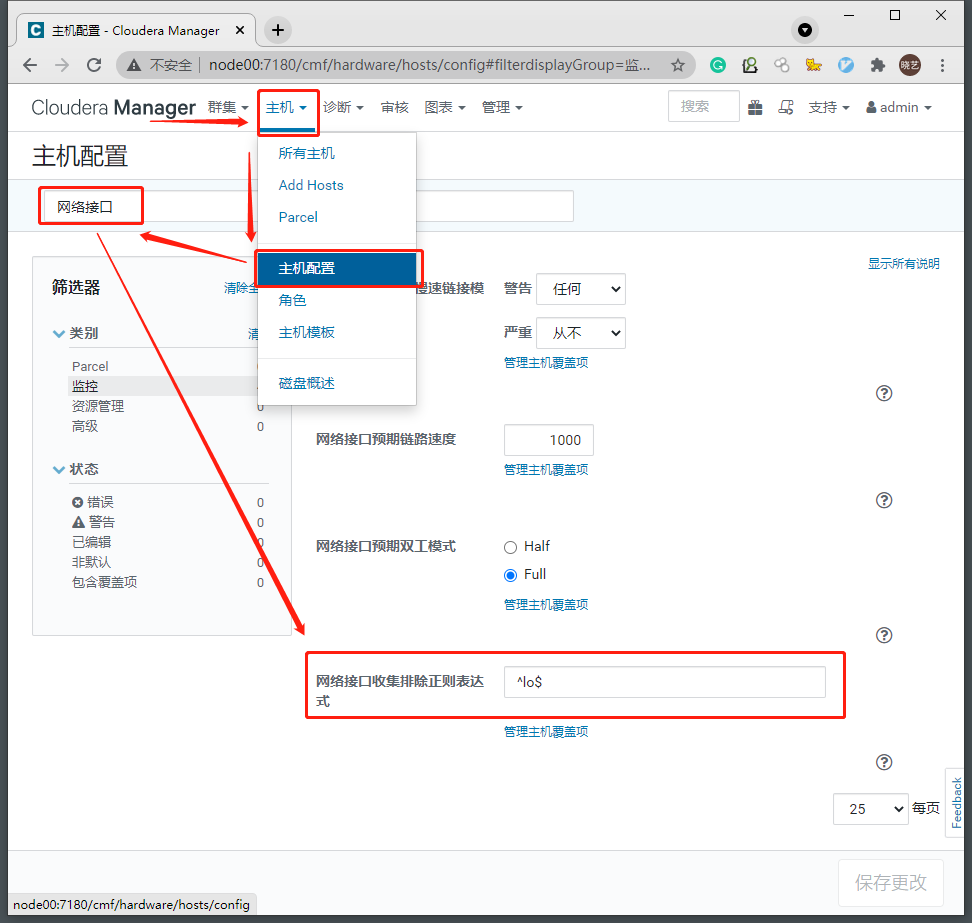Open the parcel gift-box icon in the header
Image resolution: width=972 pixels, height=923 pixels.
pyautogui.click(x=755, y=107)
